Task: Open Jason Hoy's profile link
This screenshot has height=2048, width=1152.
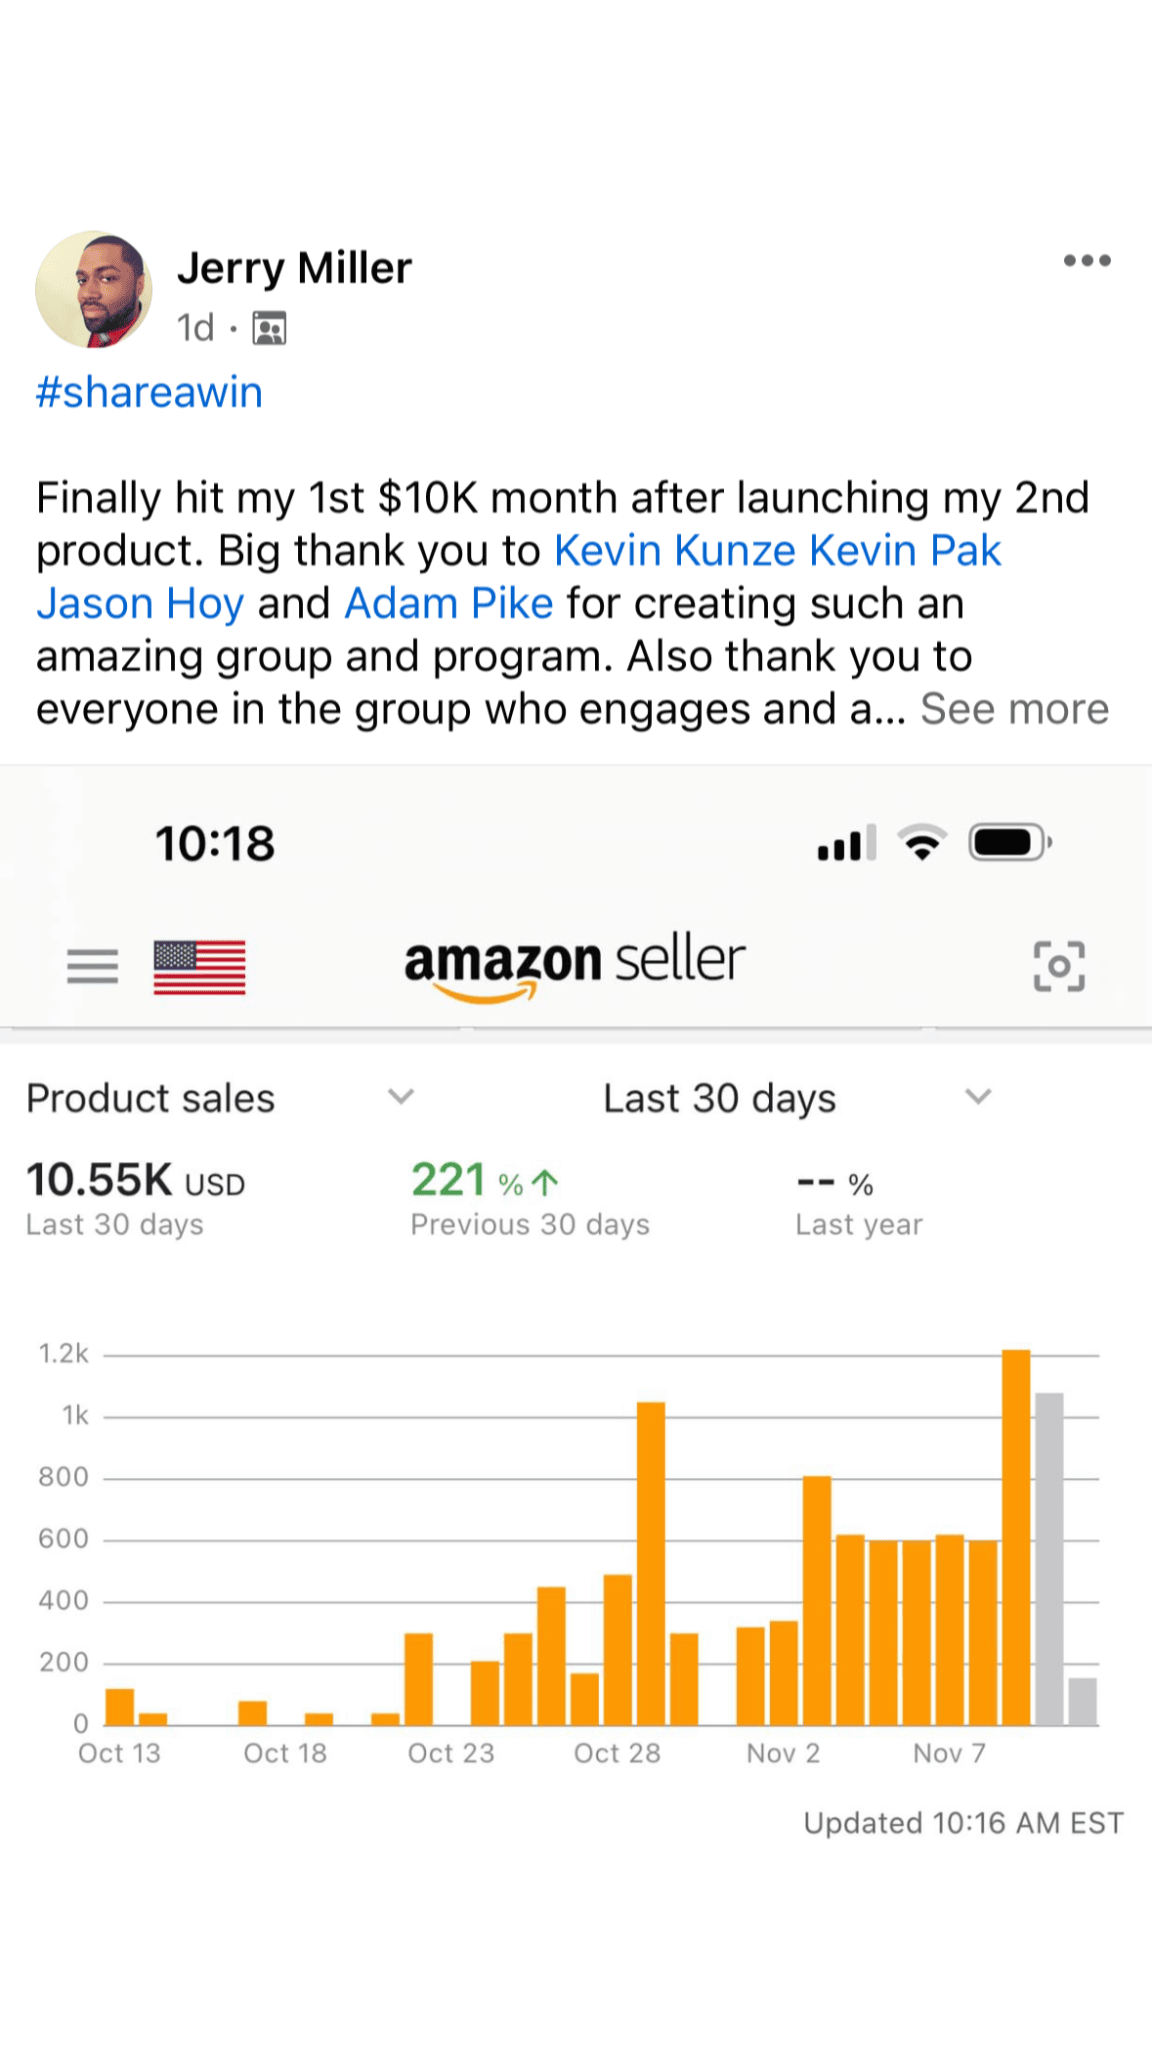Action: (x=140, y=603)
